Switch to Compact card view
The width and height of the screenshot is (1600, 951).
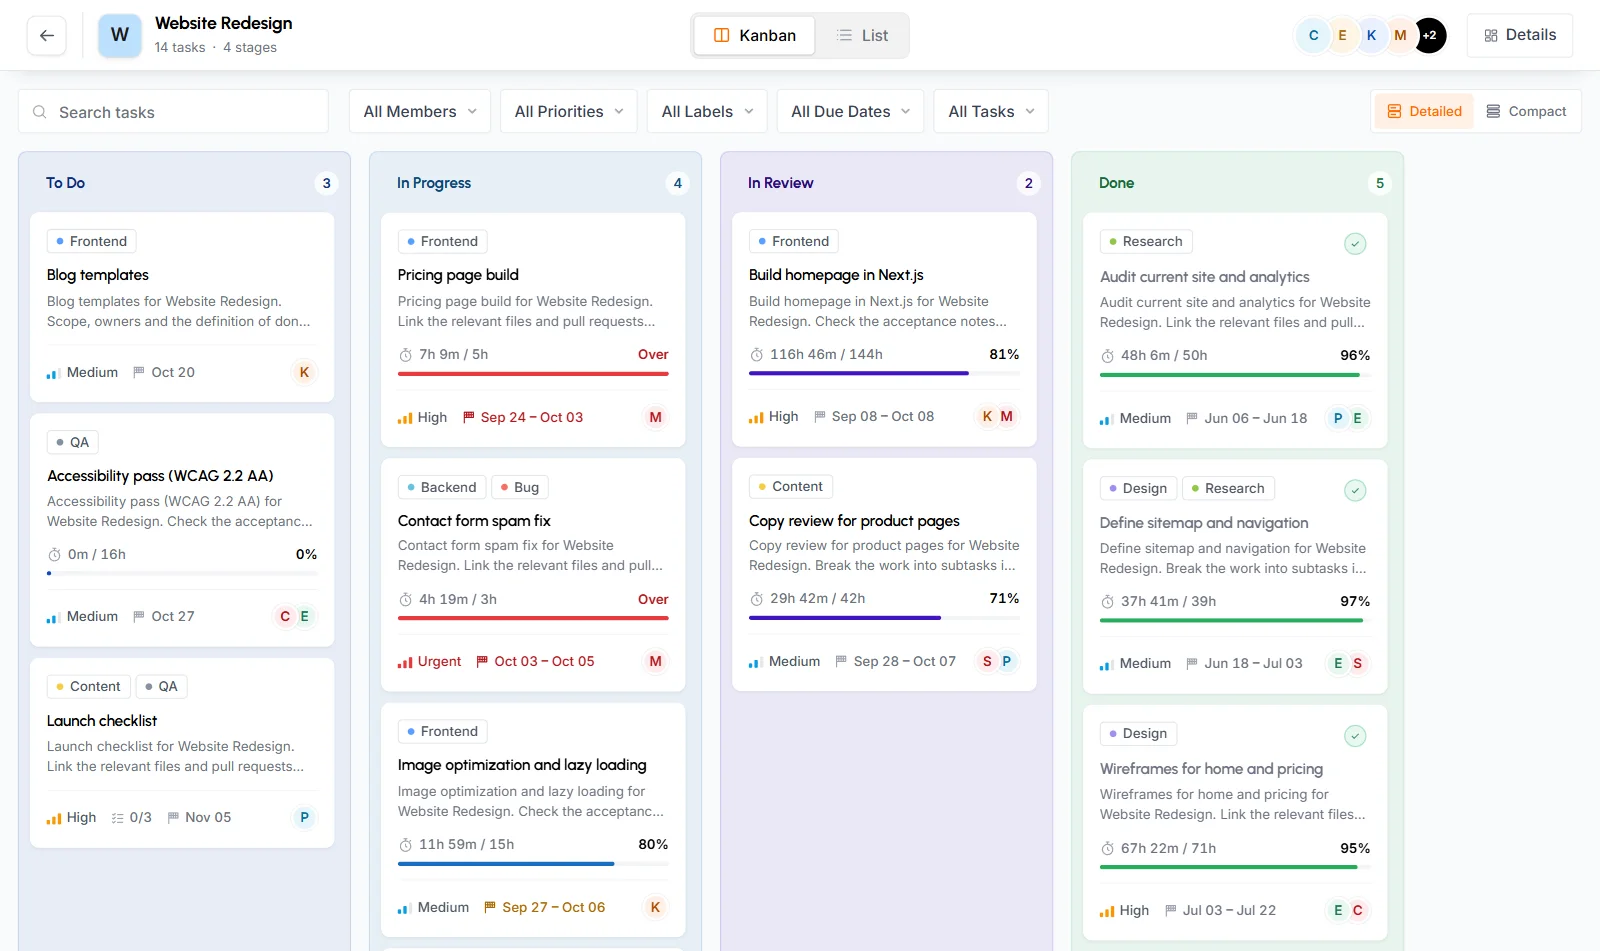[x=1526, y=112]
